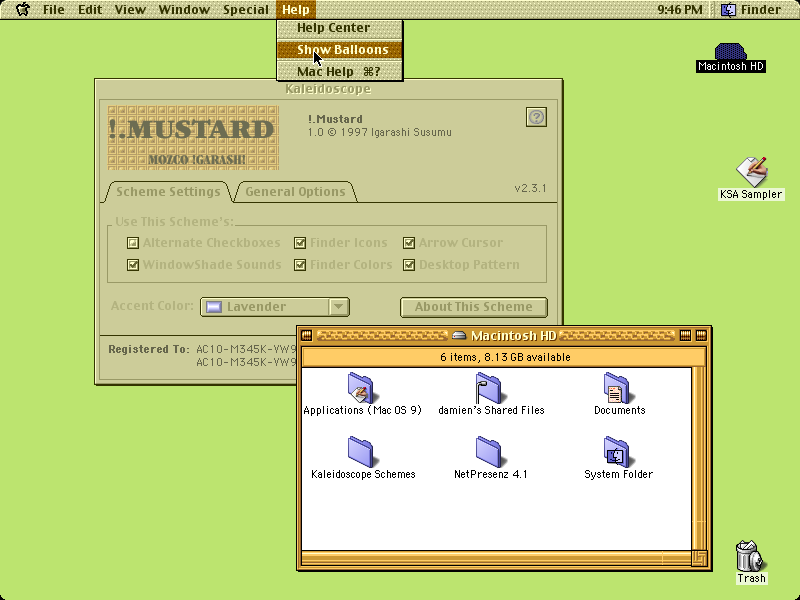
Task: Choose Mac Help from Help menu
Action: click(x=340, y=72)
